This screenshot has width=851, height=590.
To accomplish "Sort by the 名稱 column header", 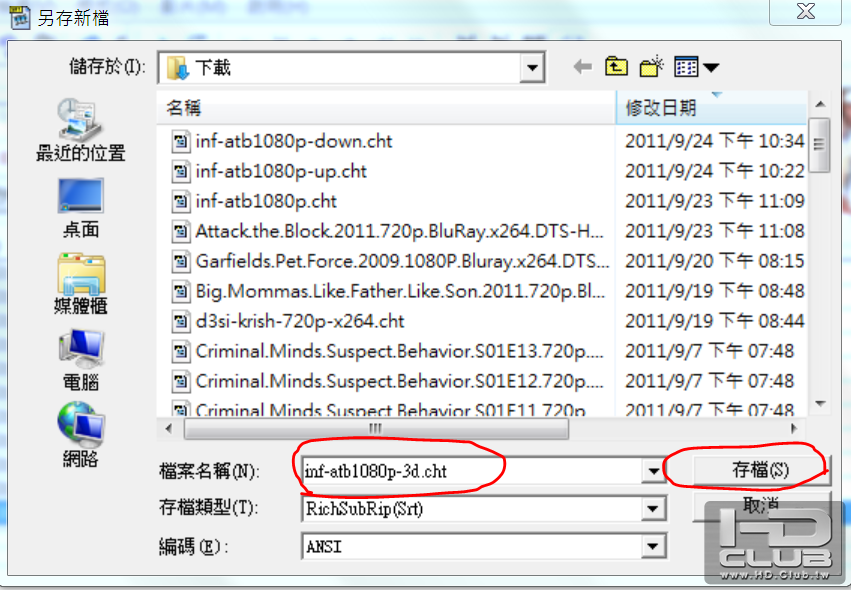I will (386, 108).
